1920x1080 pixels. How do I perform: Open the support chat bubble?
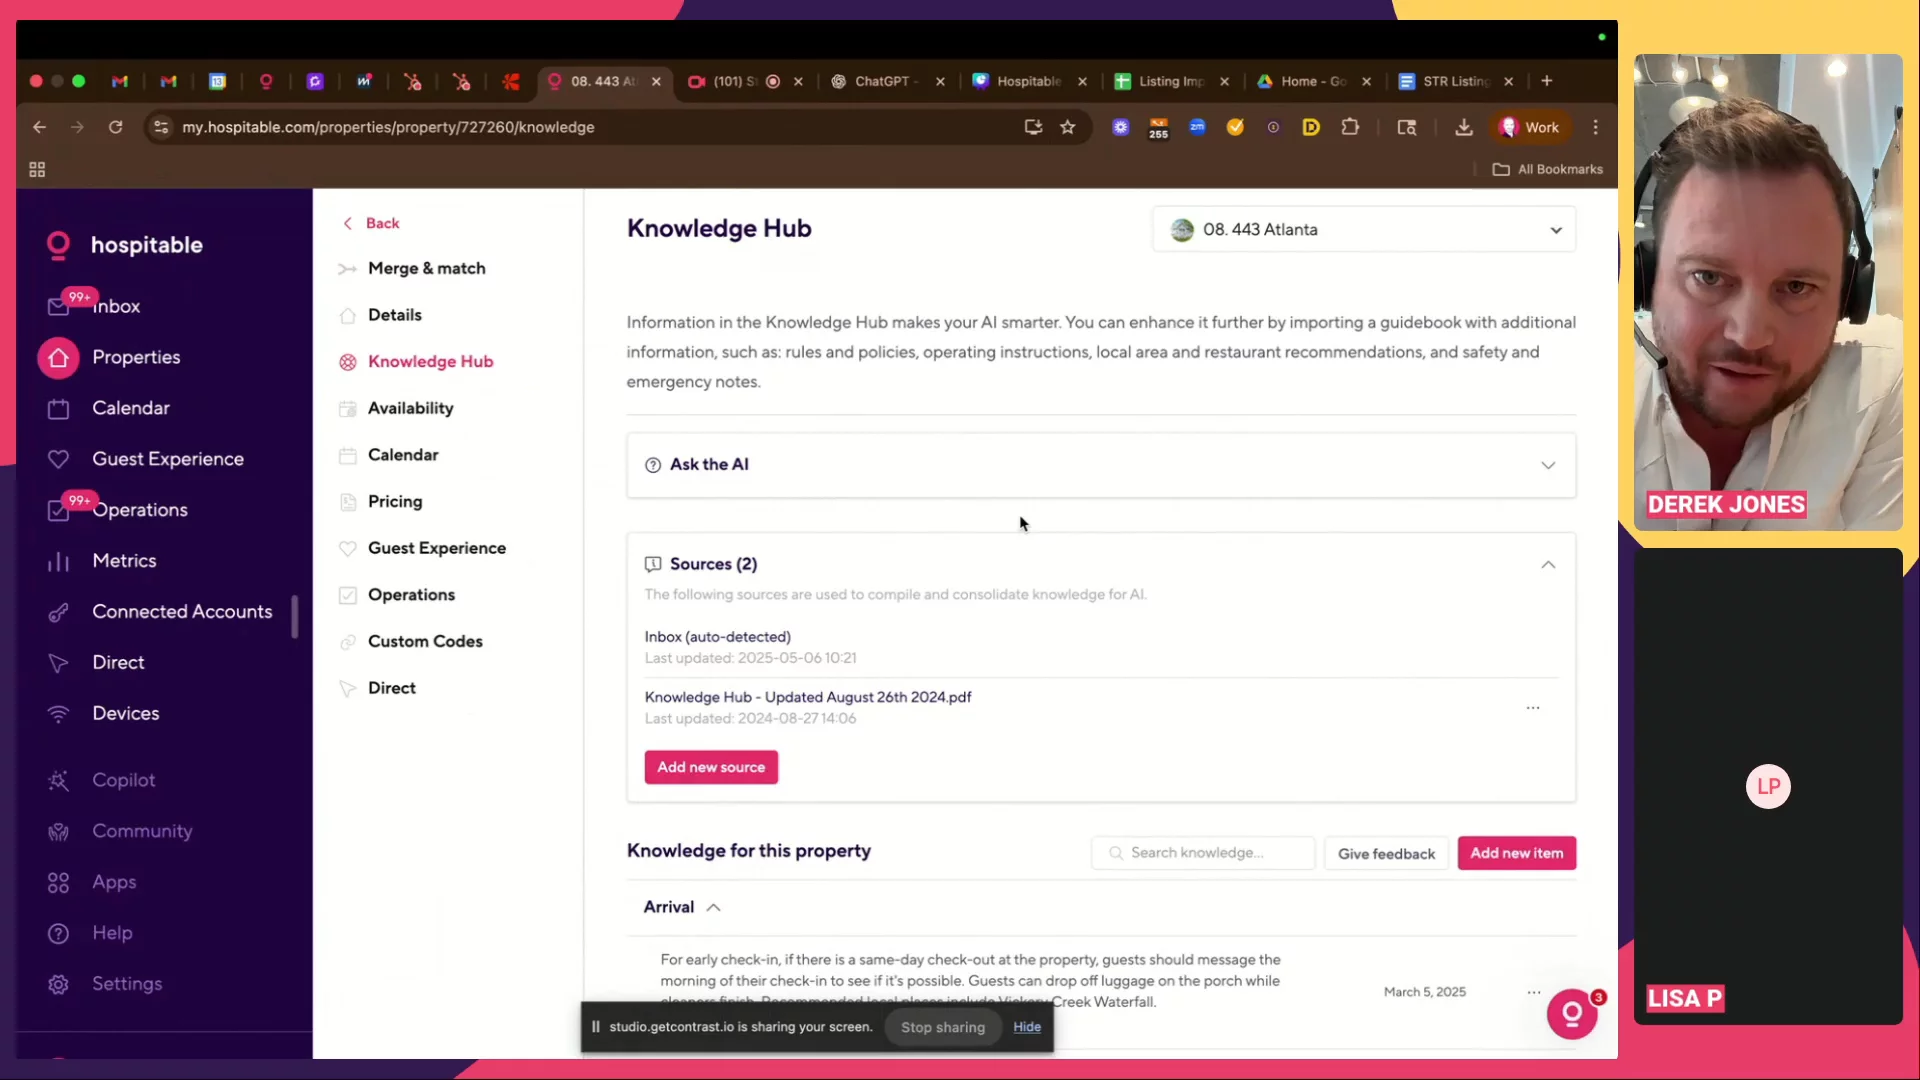(1572, 1014)
